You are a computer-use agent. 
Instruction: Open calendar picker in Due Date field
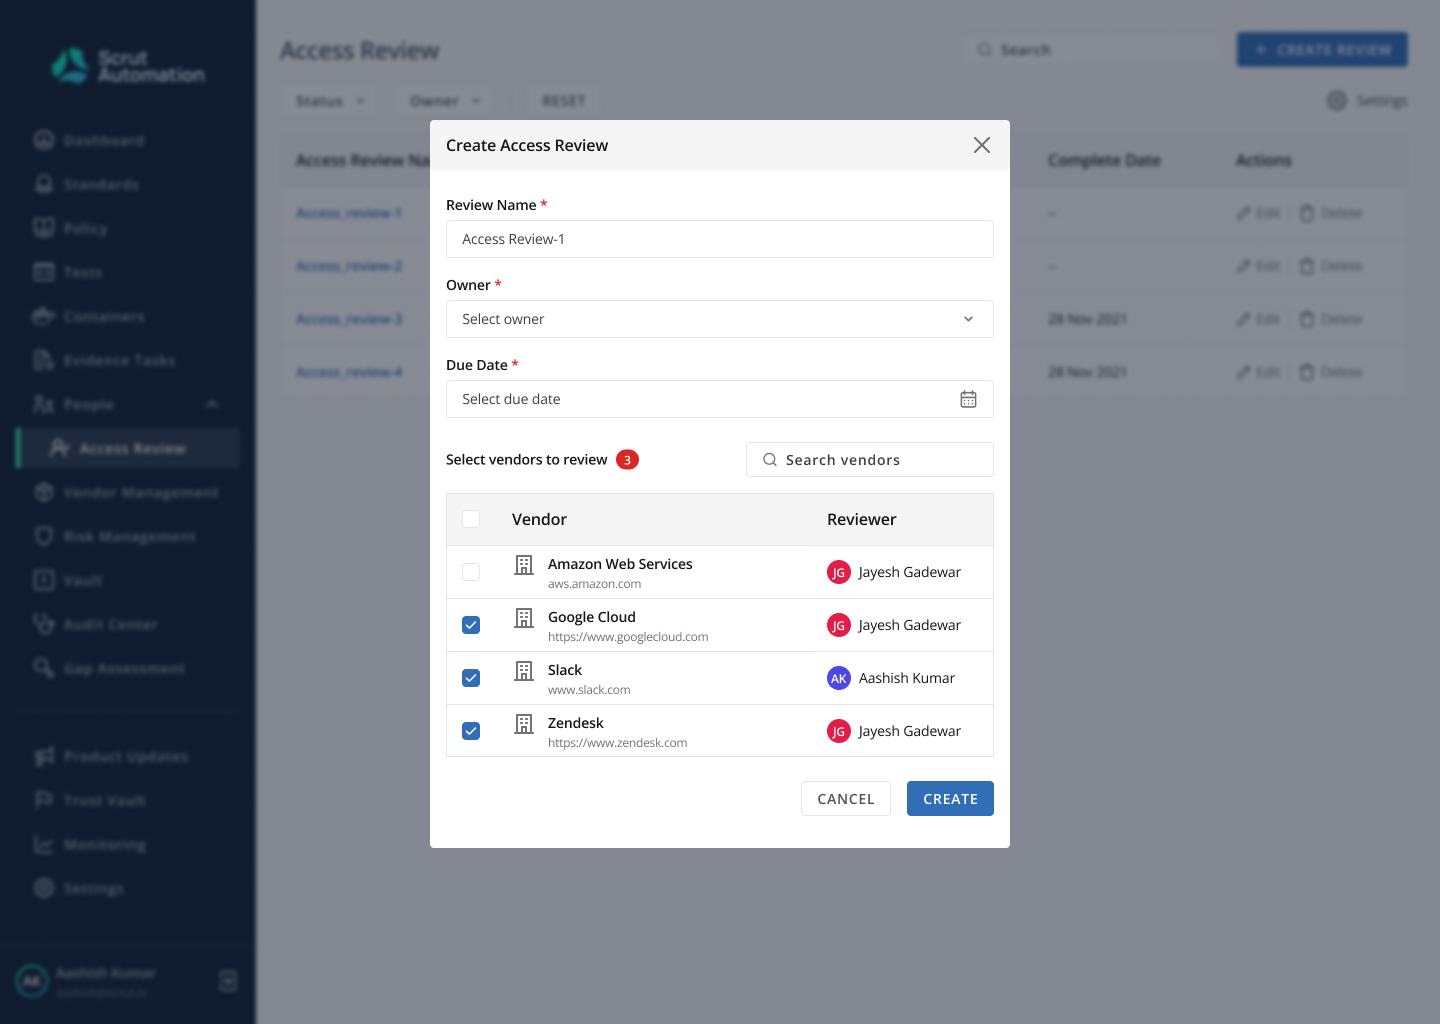[x=968, y=399]
